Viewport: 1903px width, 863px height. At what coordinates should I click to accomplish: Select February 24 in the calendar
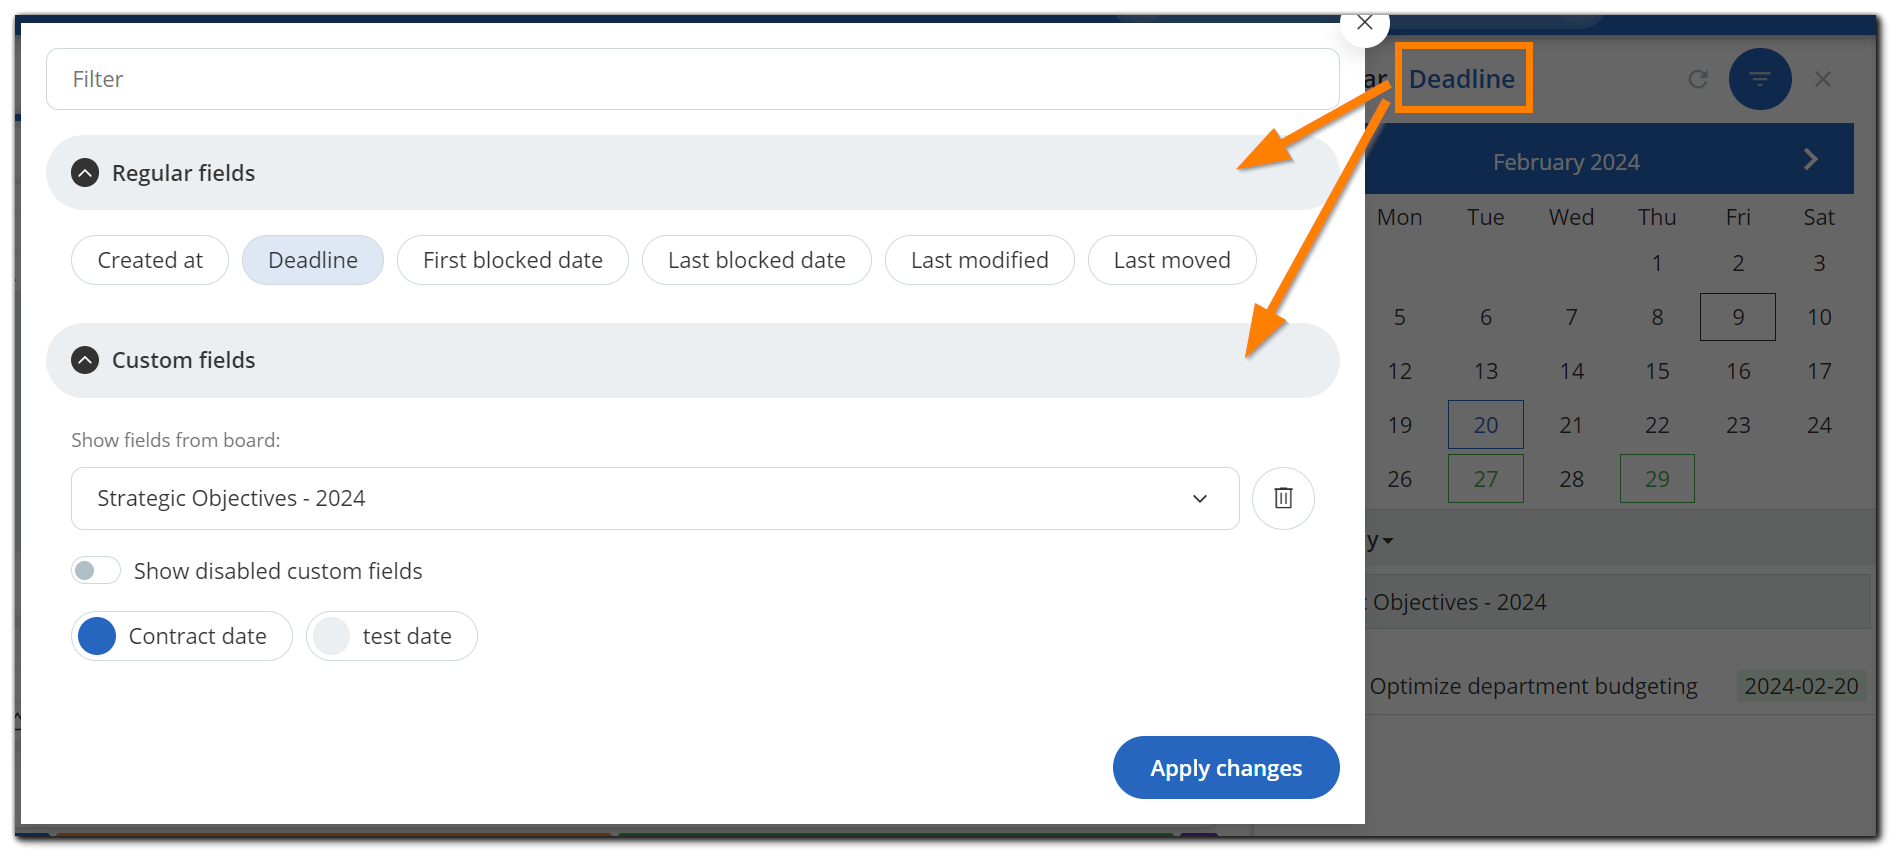click(x=1819, y=425)
